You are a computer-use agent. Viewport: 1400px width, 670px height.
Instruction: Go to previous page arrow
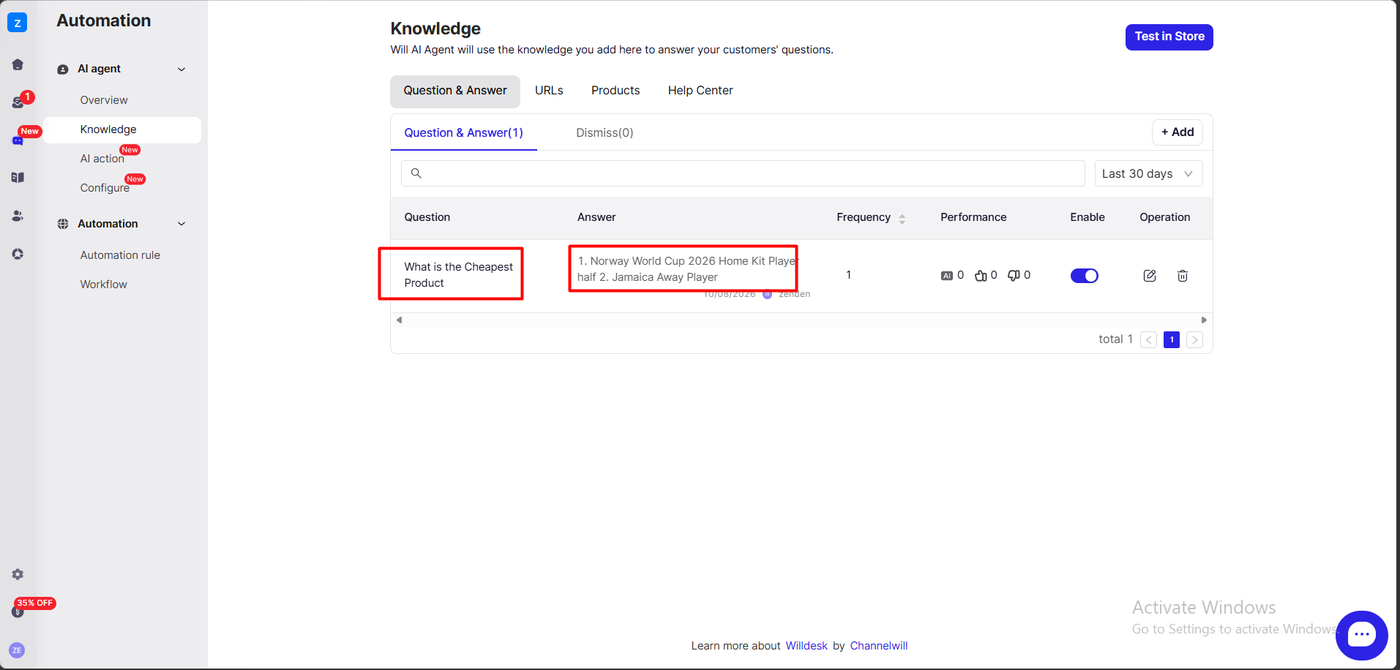point(1148,340)
